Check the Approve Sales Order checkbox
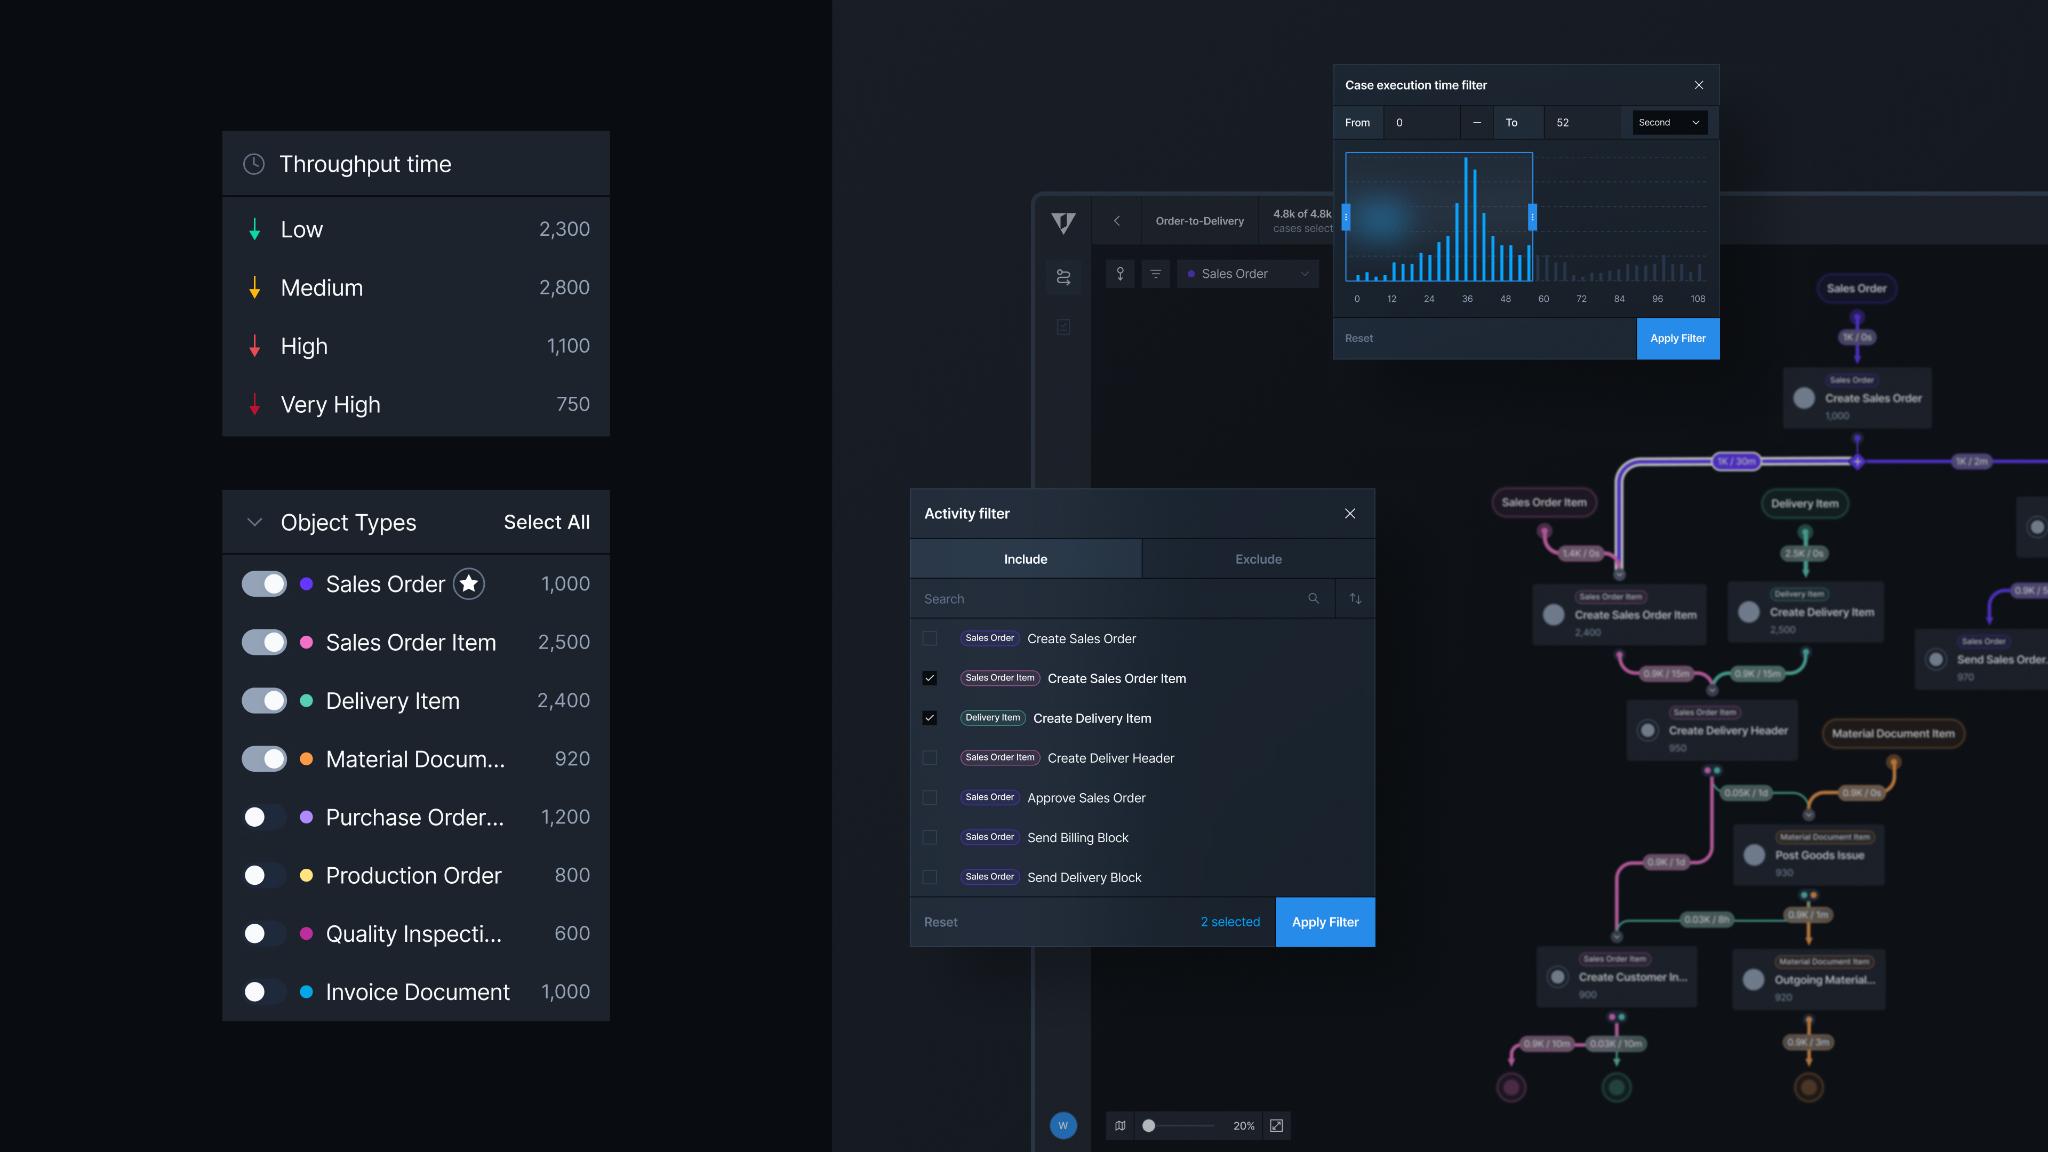The height and width of the screenshot is (1152, 2048). (x=929, y=798)
